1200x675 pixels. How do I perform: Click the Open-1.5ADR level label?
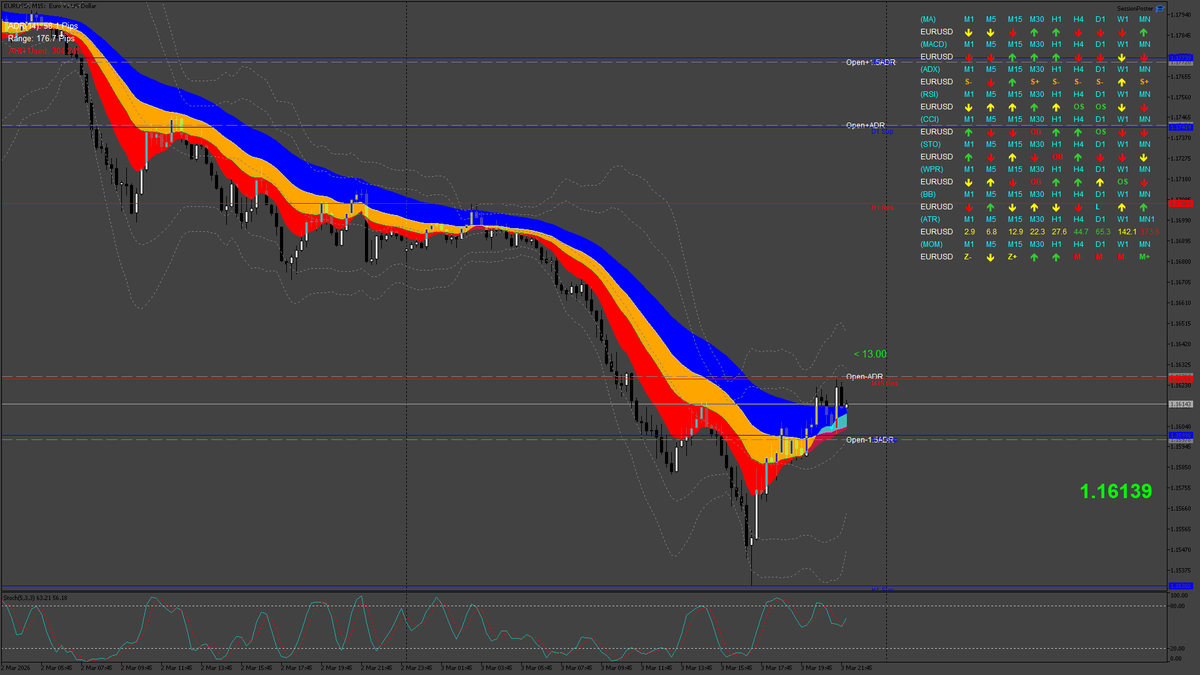[x=870, y=440]
